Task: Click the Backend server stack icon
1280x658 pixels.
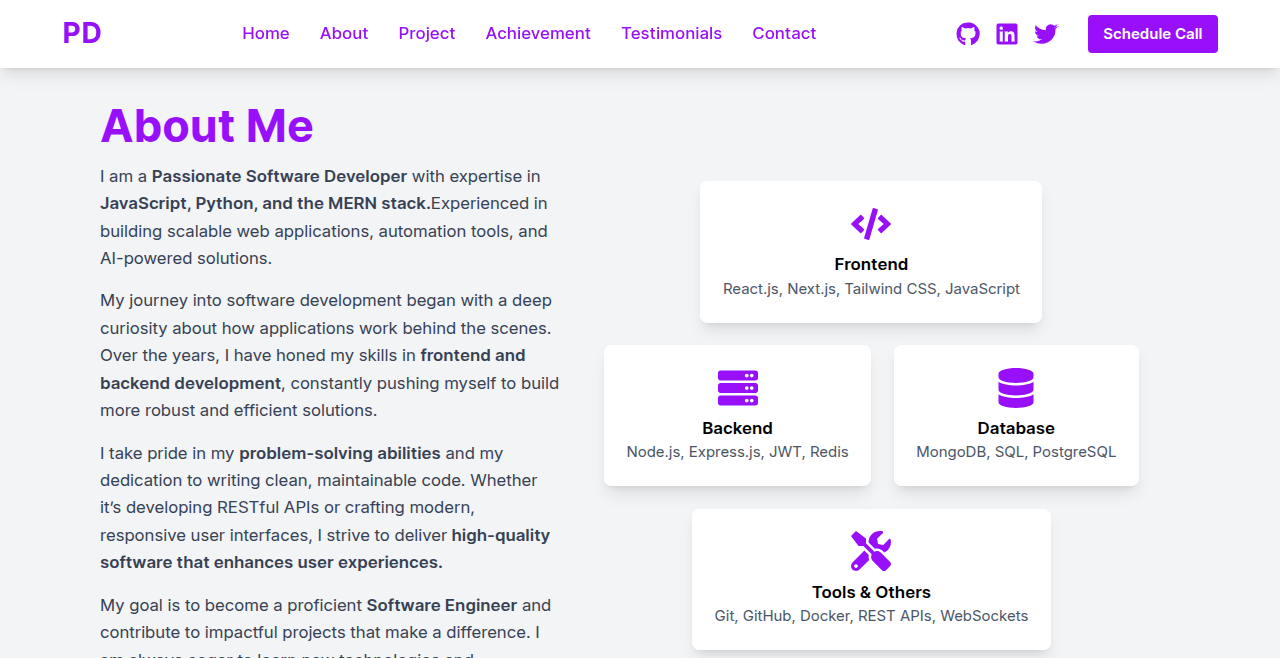Action: [738, 388]
